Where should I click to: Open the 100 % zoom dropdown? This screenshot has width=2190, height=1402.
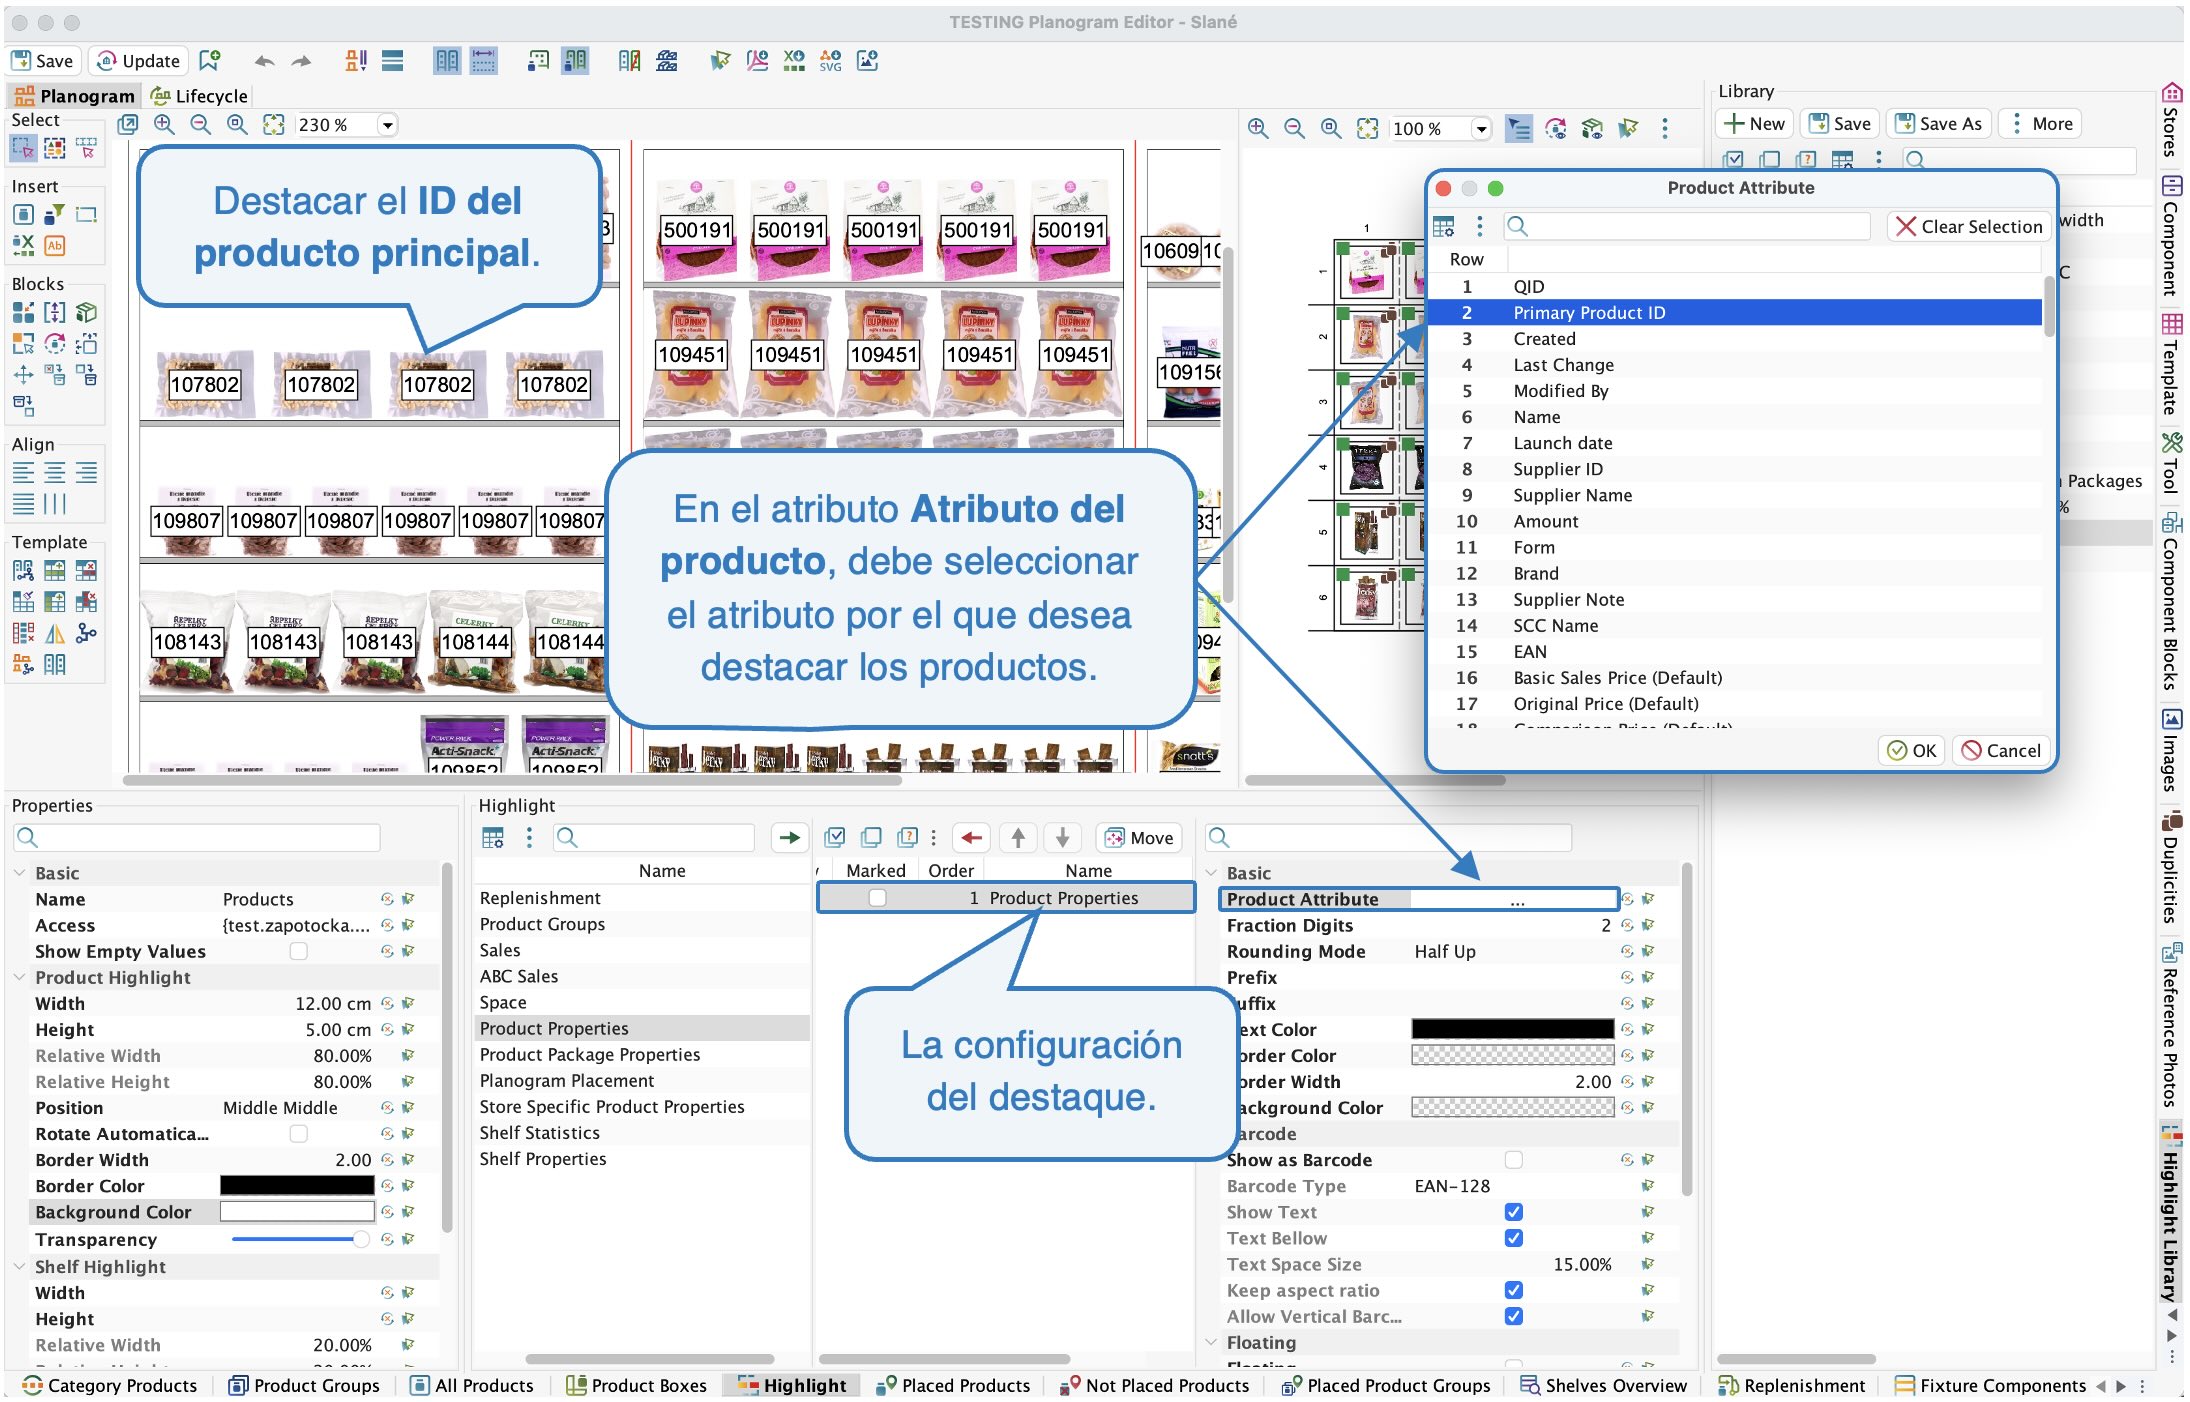(1481, 128)
